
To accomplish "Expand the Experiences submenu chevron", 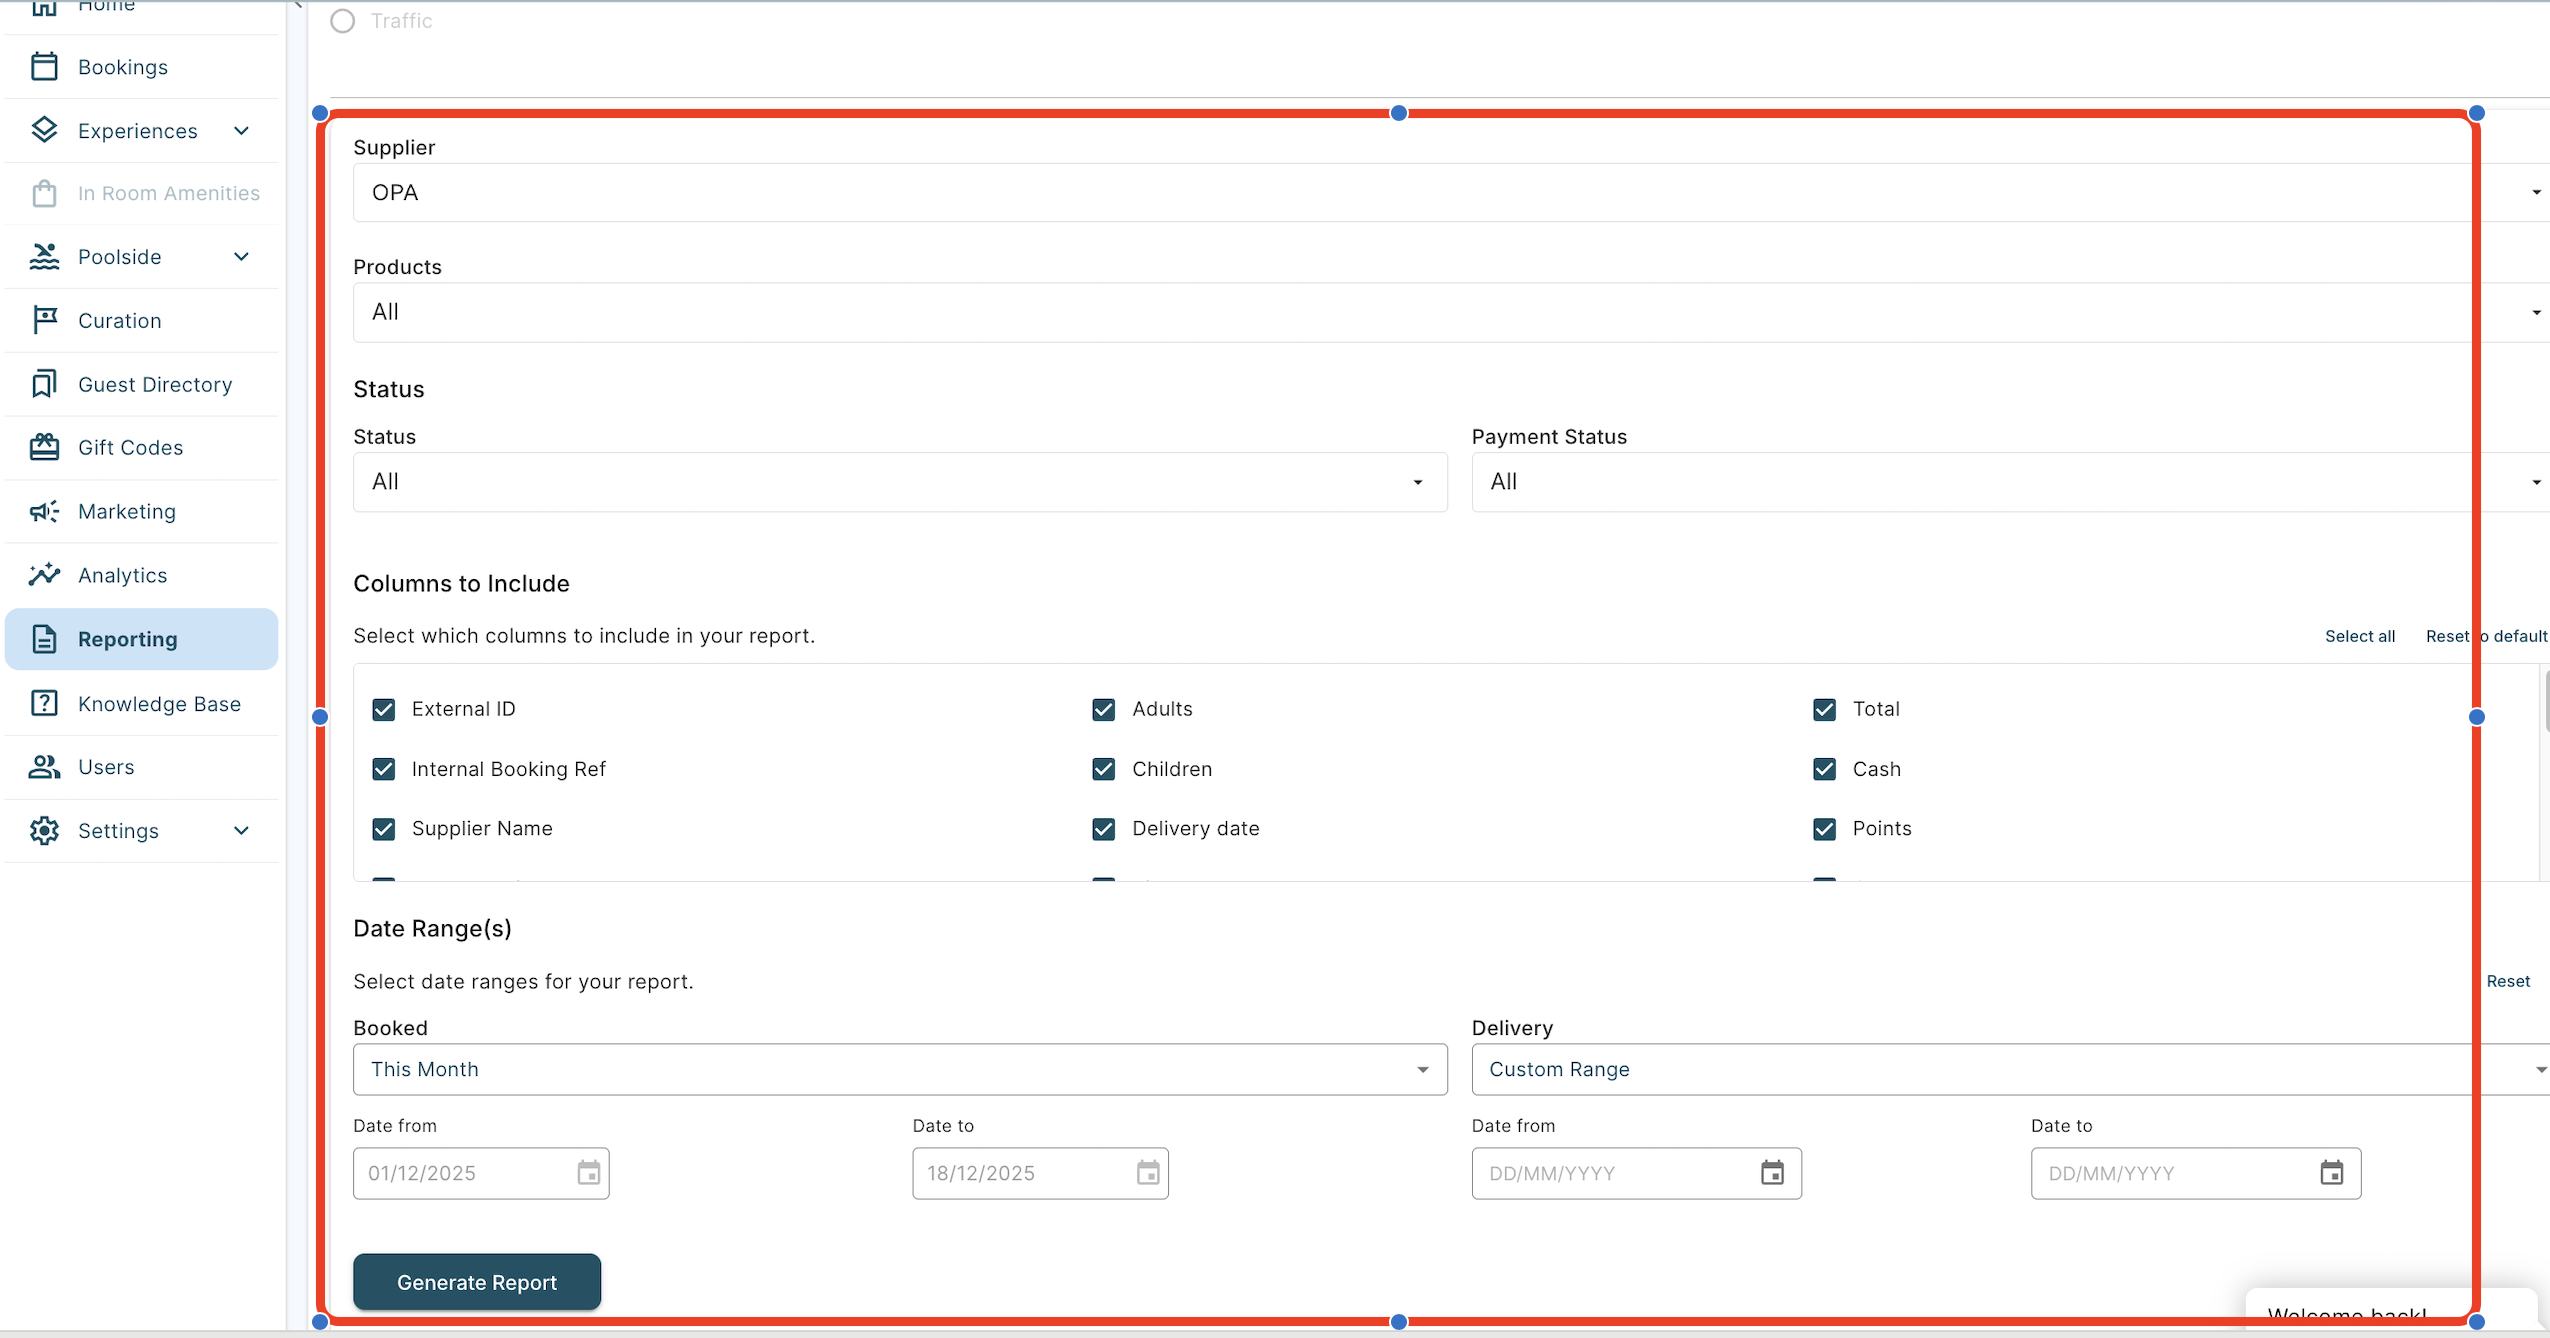I will pos(241,131).
